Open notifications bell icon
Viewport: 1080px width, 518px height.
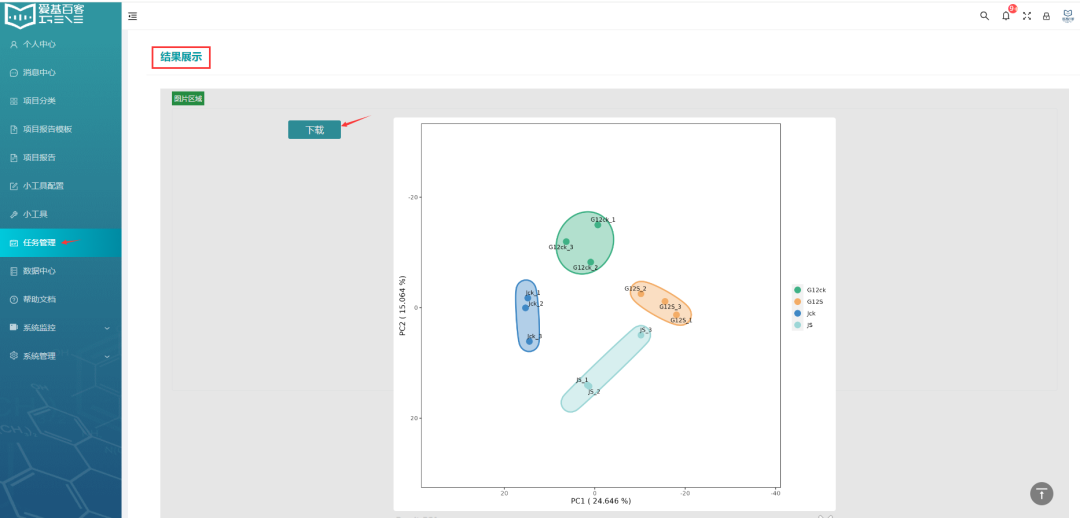pos(1006,16)
